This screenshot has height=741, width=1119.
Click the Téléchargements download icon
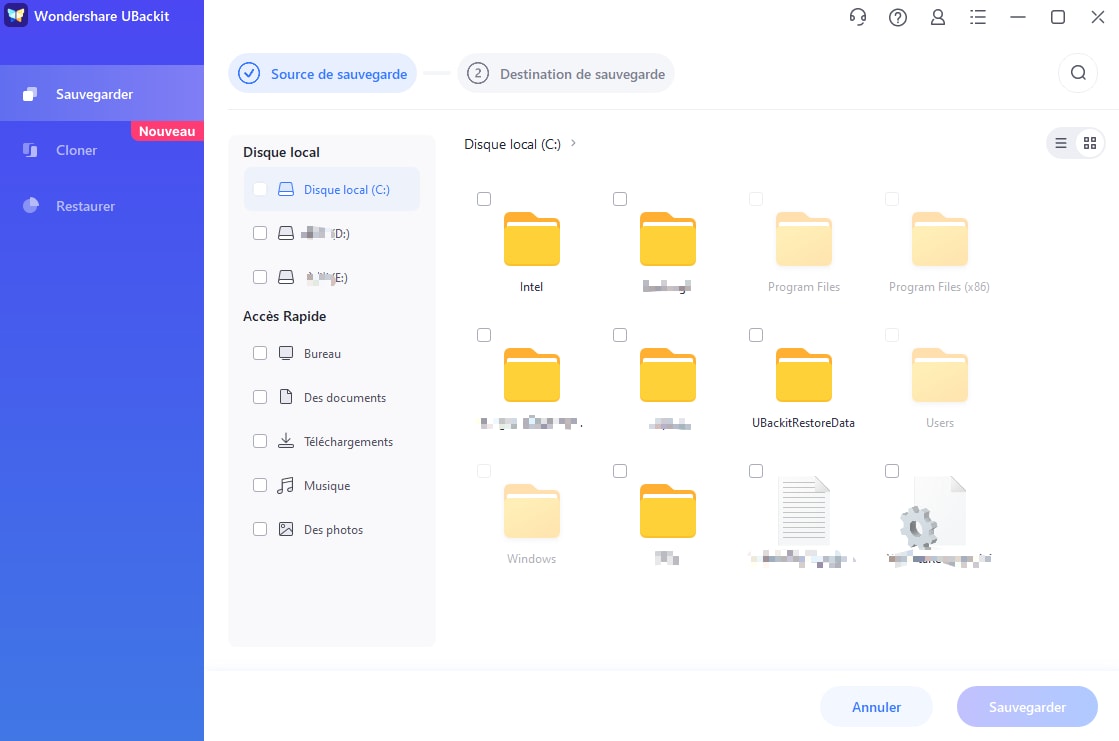coord(286,441)
